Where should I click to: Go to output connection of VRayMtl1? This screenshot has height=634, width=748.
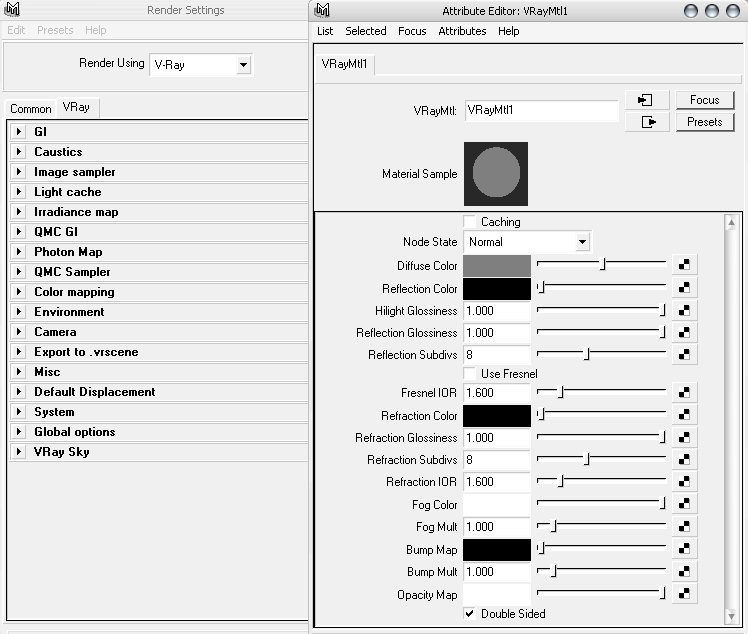coord(647,122)
